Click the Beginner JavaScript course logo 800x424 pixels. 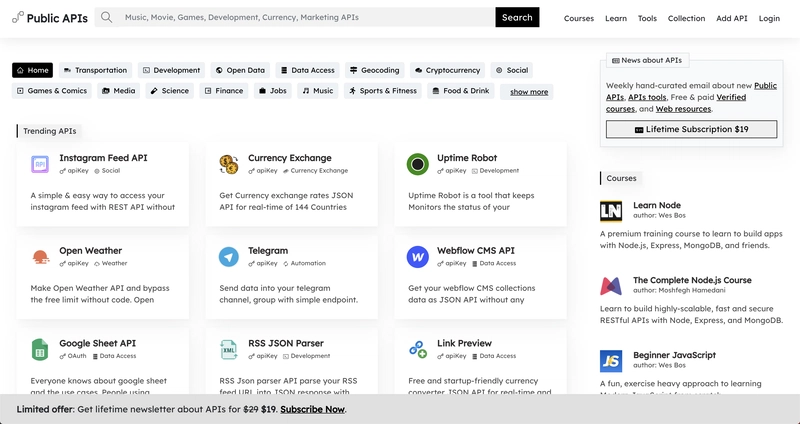(x=611, y=361)
